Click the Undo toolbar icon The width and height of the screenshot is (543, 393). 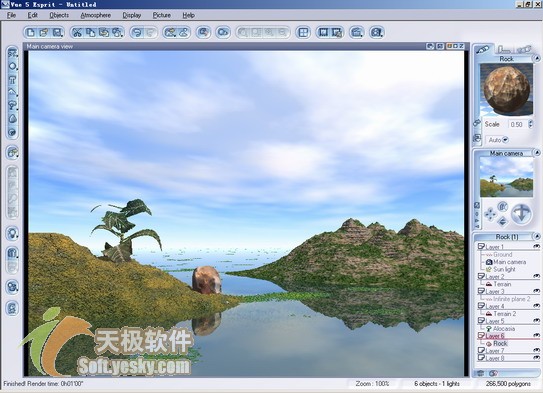pos(137,33)
